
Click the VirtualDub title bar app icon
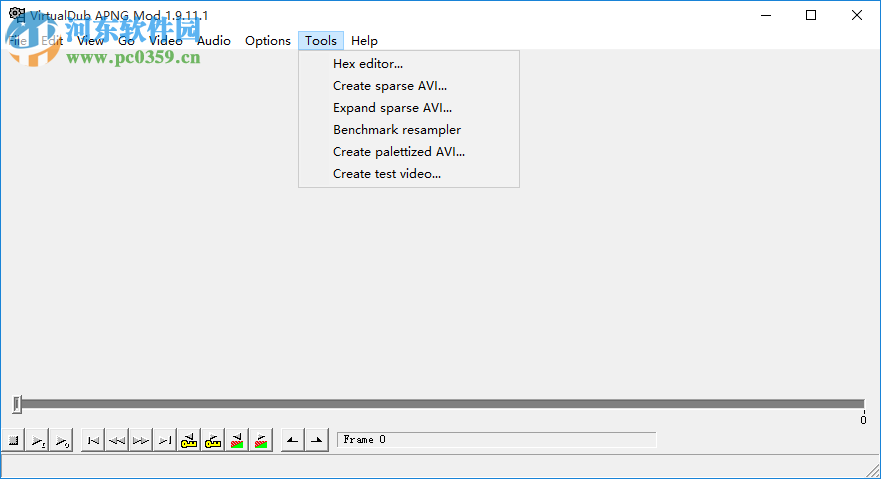coord(16,15)
